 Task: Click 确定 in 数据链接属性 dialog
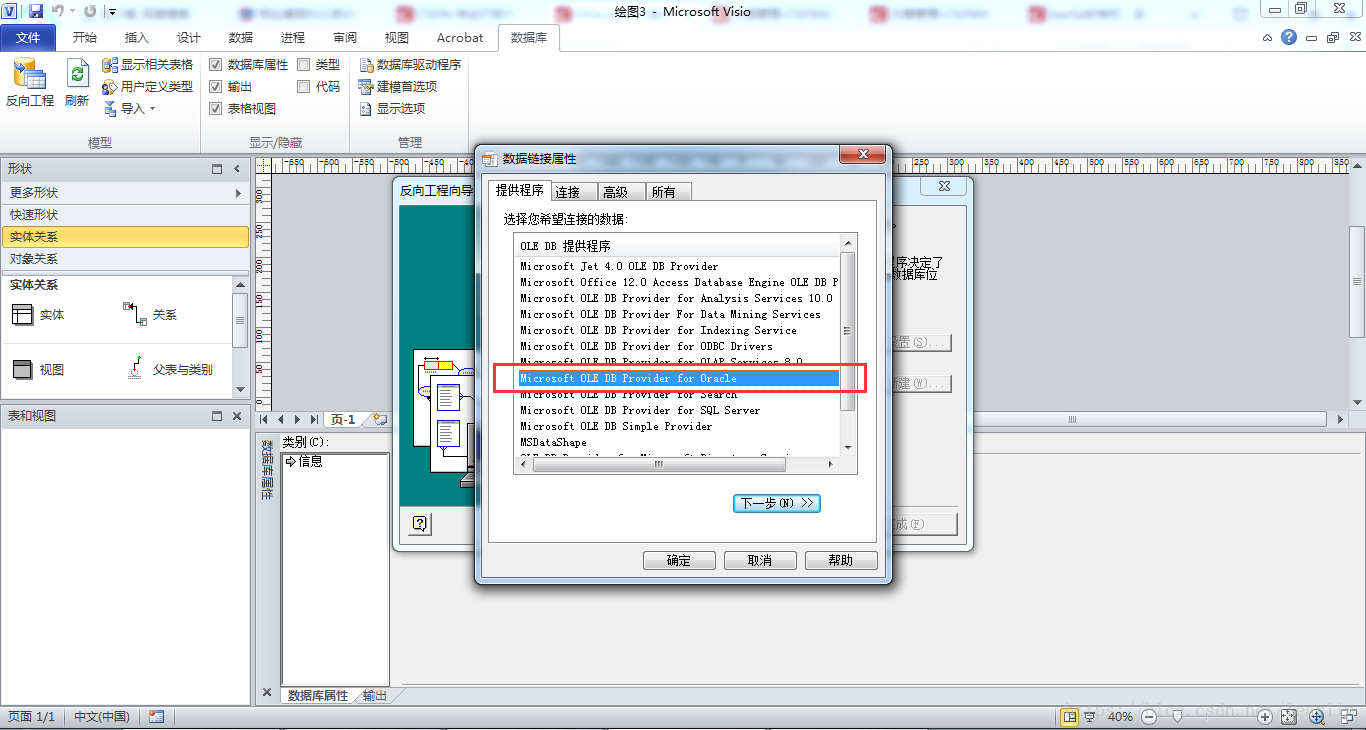[x=679, y=560]
